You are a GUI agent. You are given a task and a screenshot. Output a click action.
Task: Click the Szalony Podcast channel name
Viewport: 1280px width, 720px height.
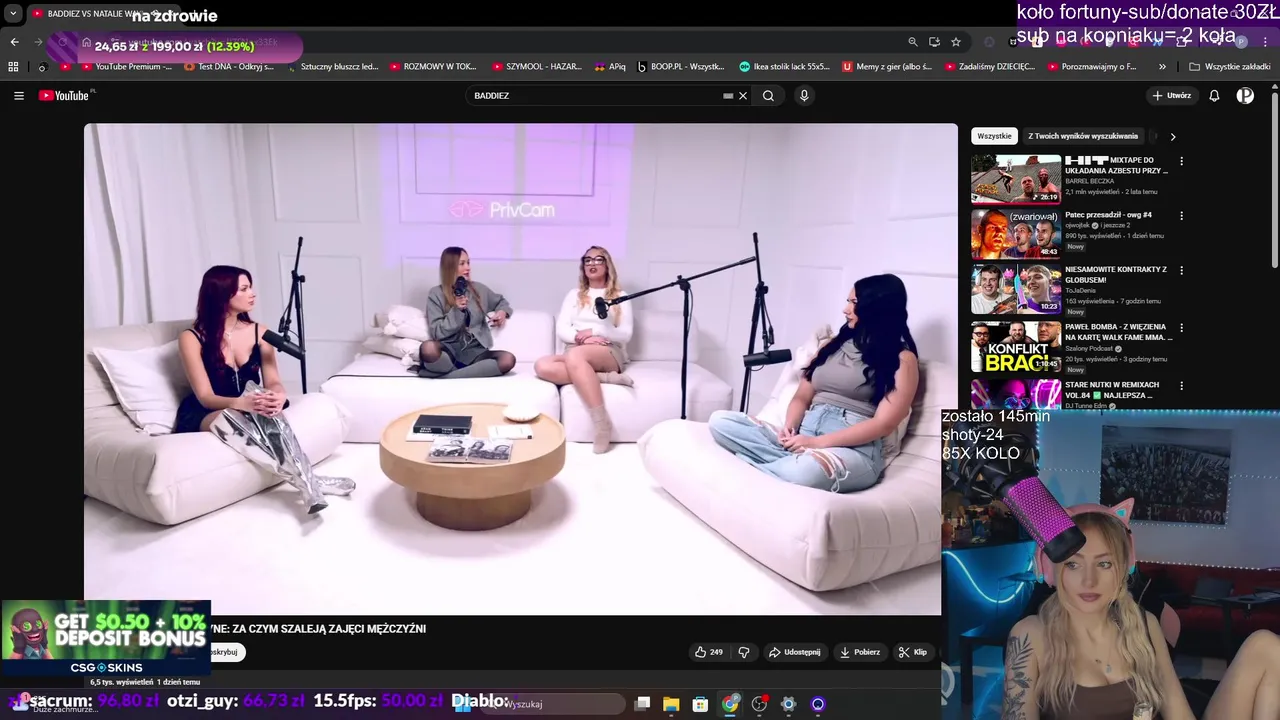coord(1089,349)
